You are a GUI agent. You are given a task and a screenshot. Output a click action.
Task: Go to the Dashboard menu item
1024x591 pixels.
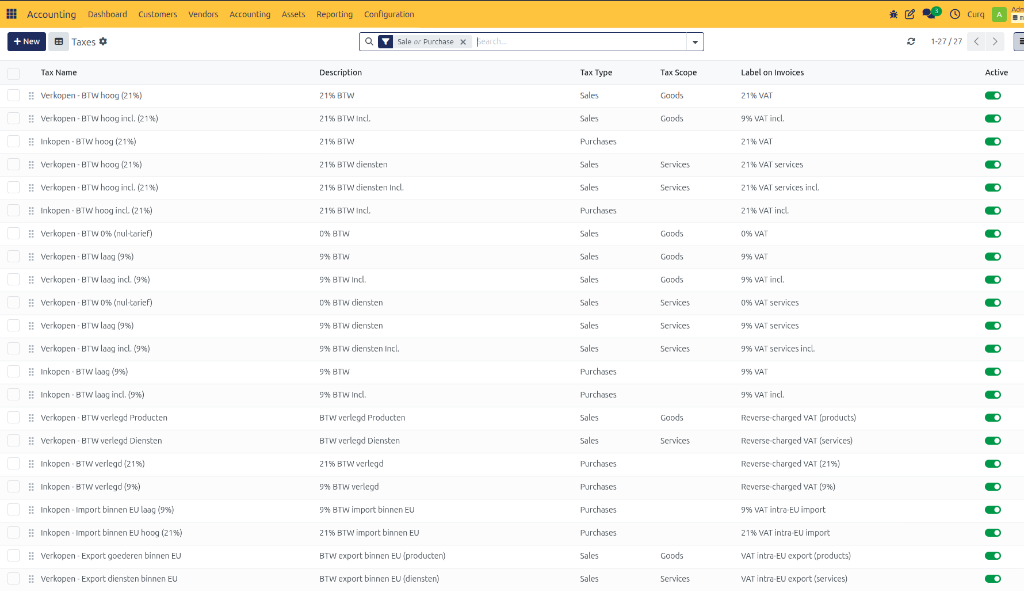tap(107, 14)
